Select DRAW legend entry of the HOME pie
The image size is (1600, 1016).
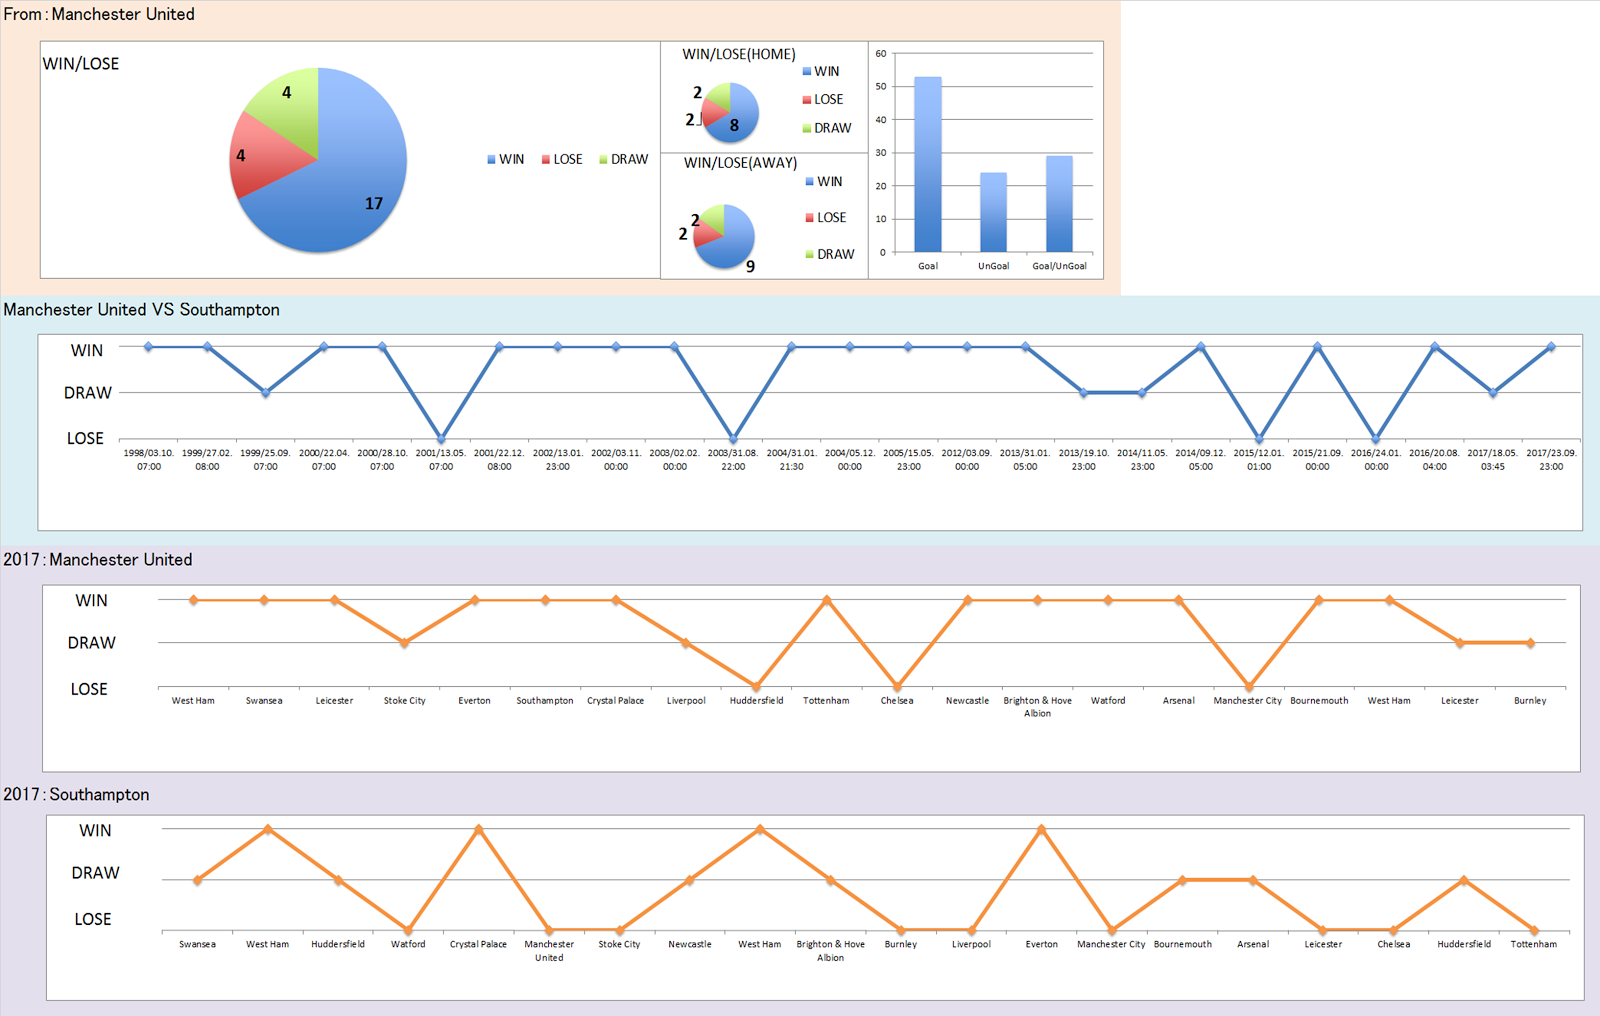(x=827, y=128)
